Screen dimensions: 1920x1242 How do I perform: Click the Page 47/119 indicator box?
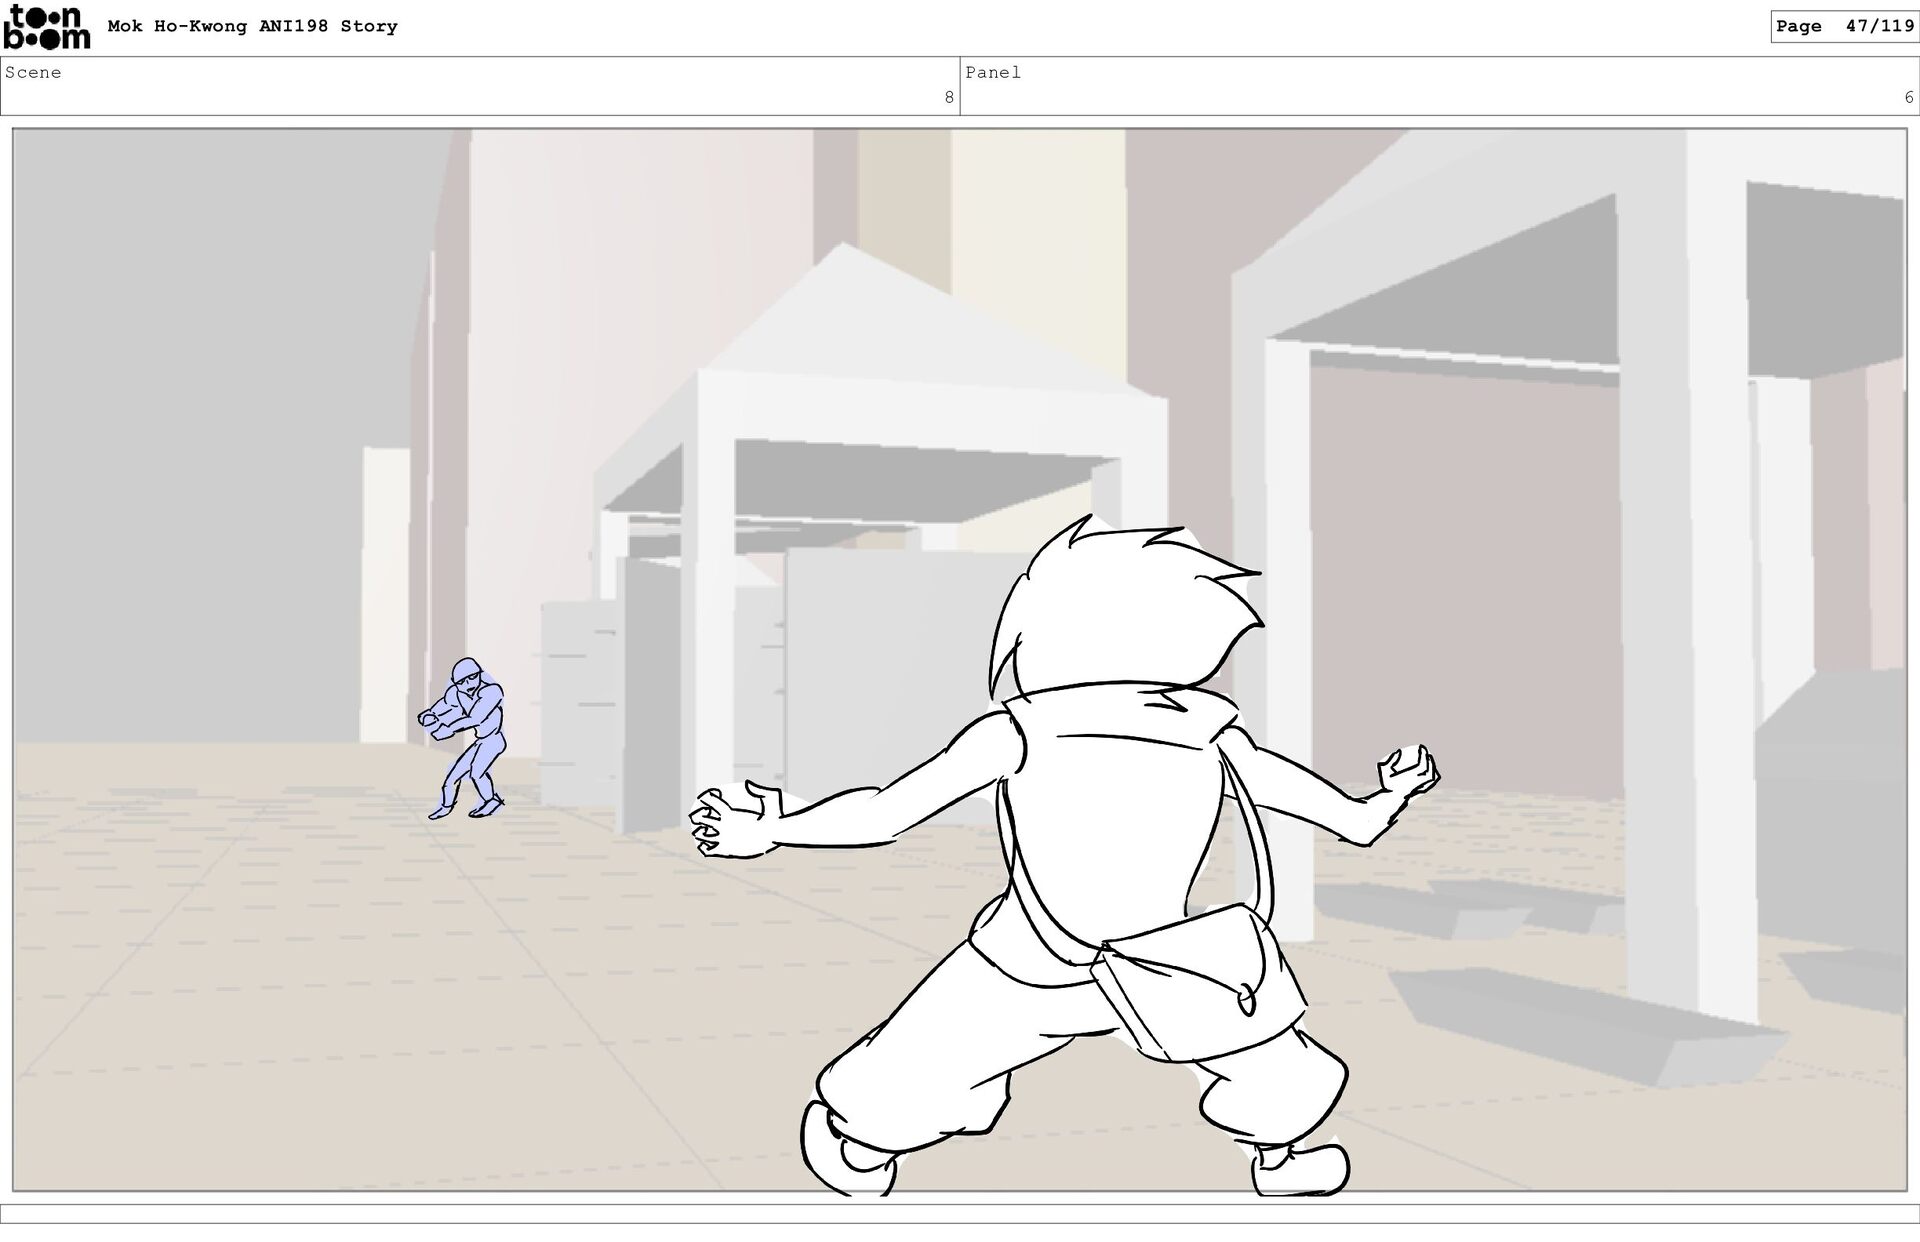[1844, 27]
